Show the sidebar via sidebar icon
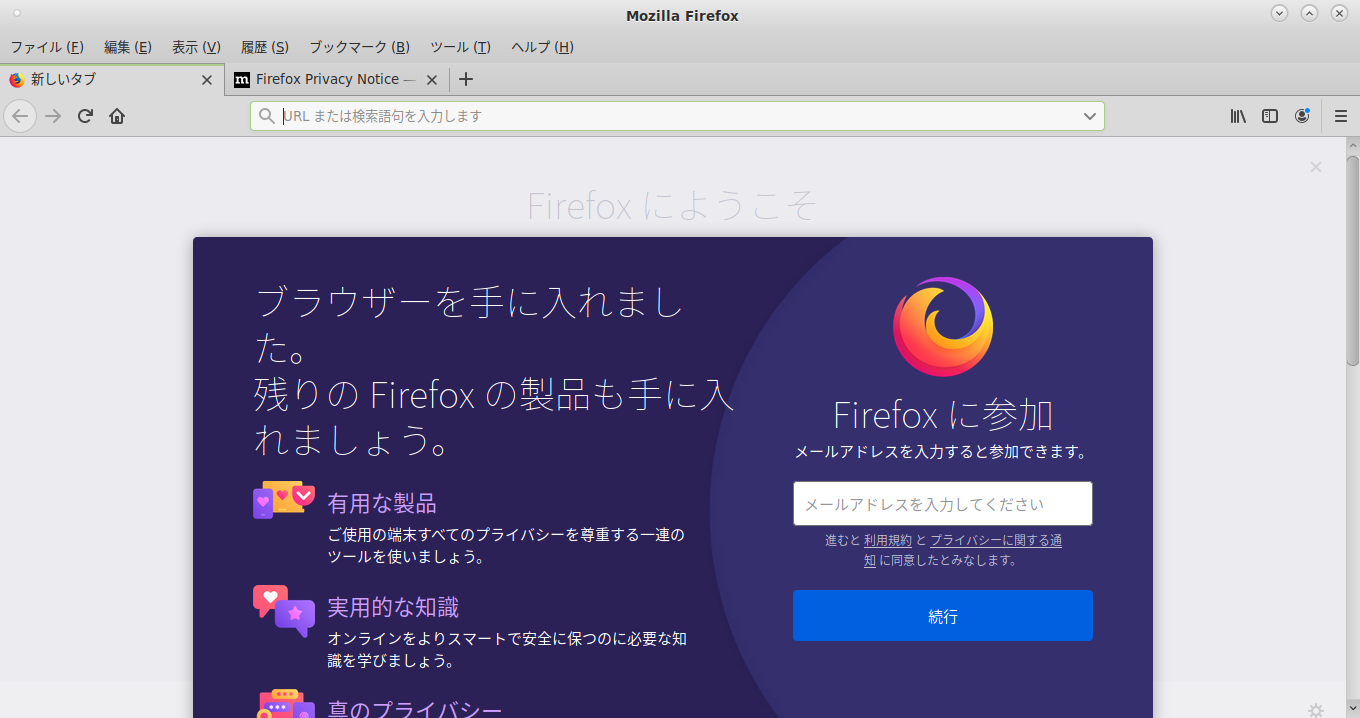1360x718 pixels. click(1270, 116)
